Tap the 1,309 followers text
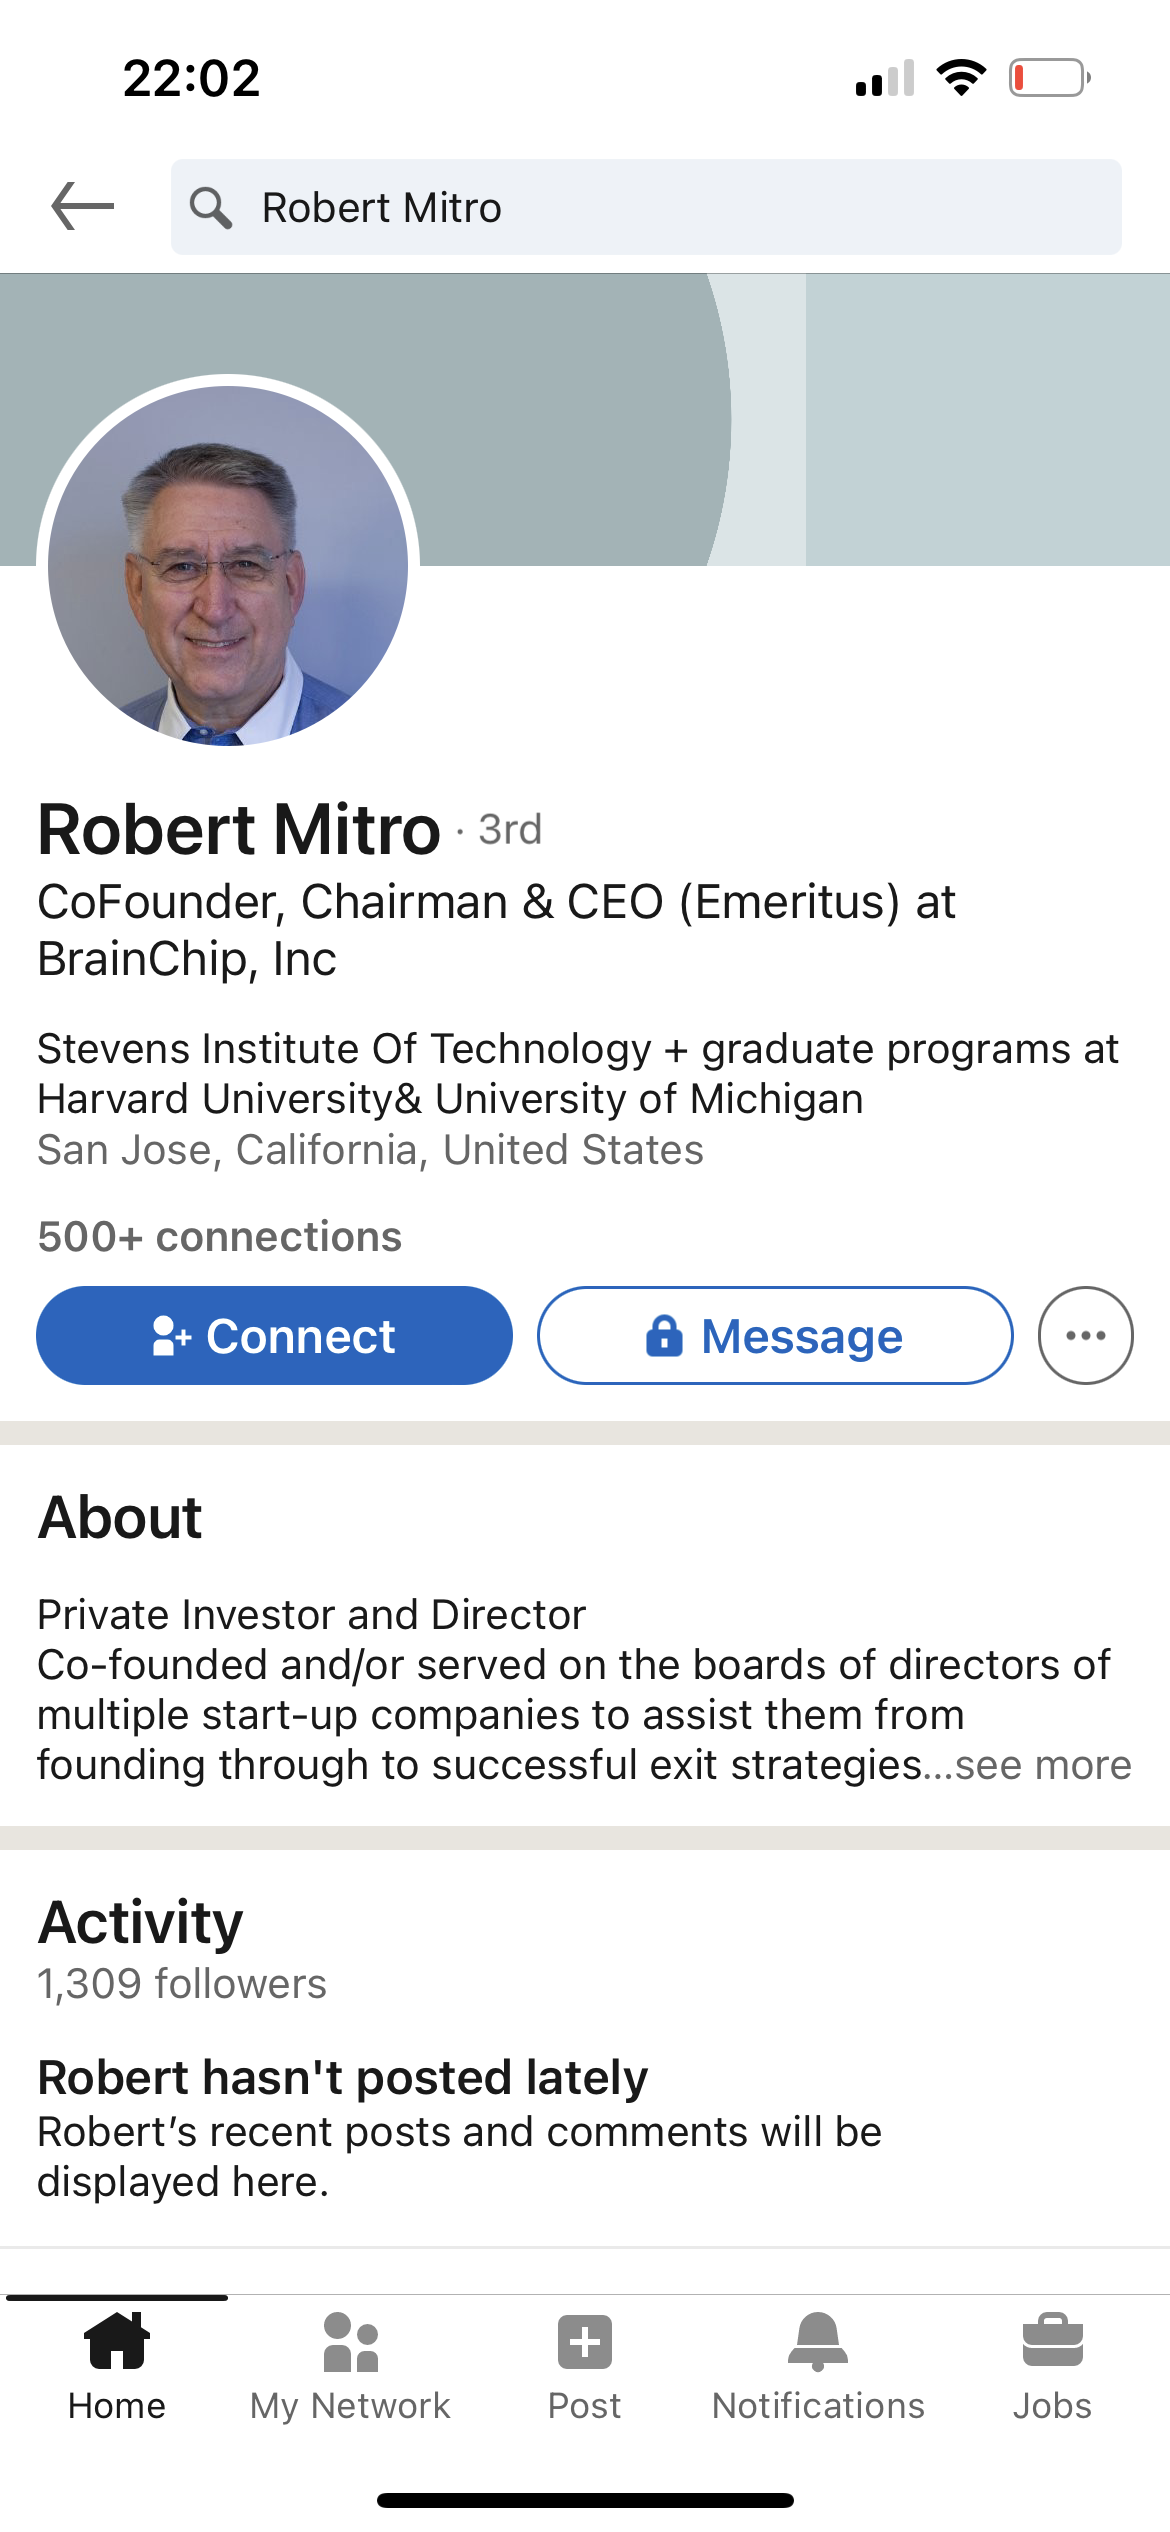 pos(182,1984)
